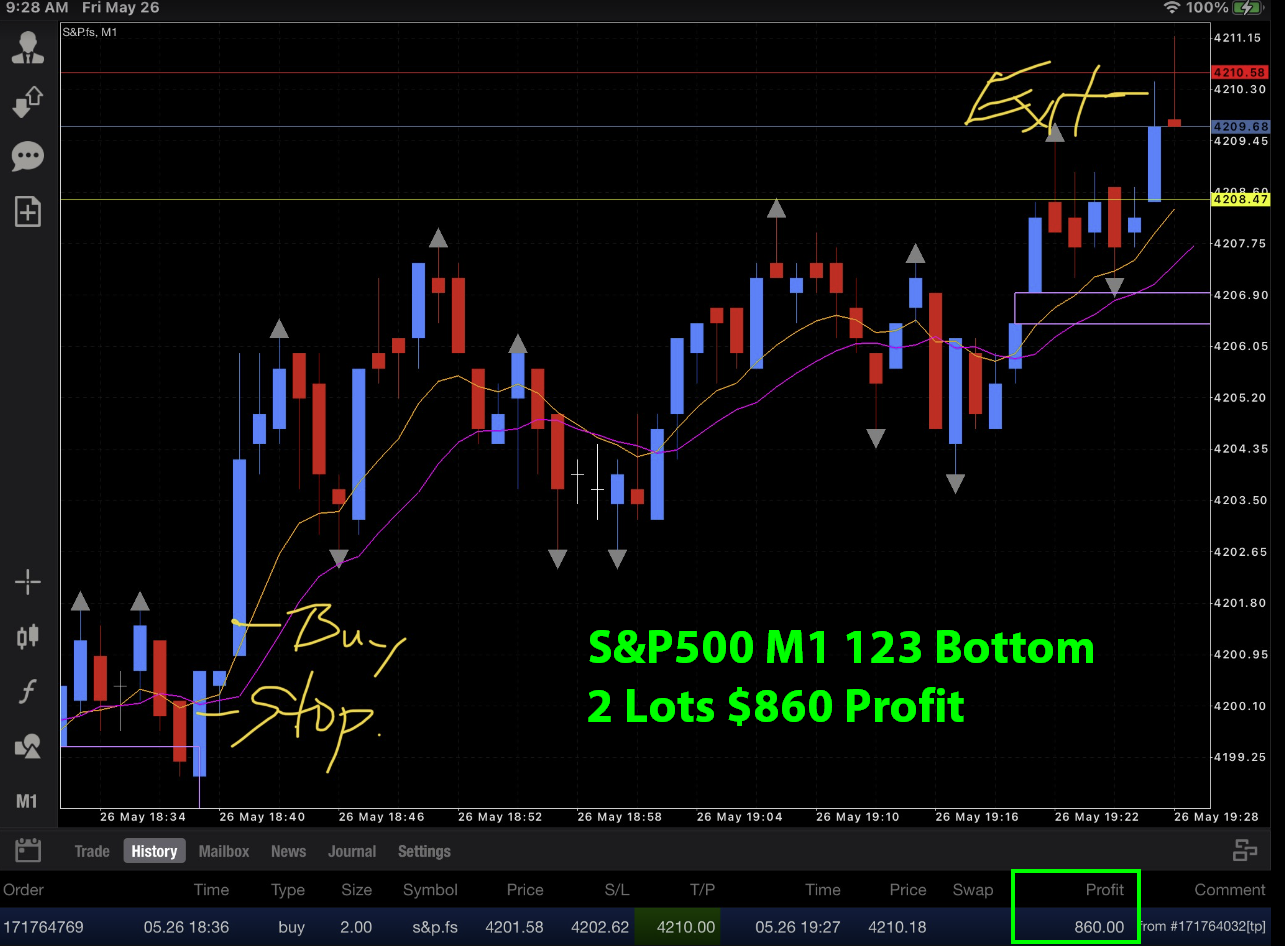
Task: Sort history by Comment column header
Action: [x=1230, y=889]
